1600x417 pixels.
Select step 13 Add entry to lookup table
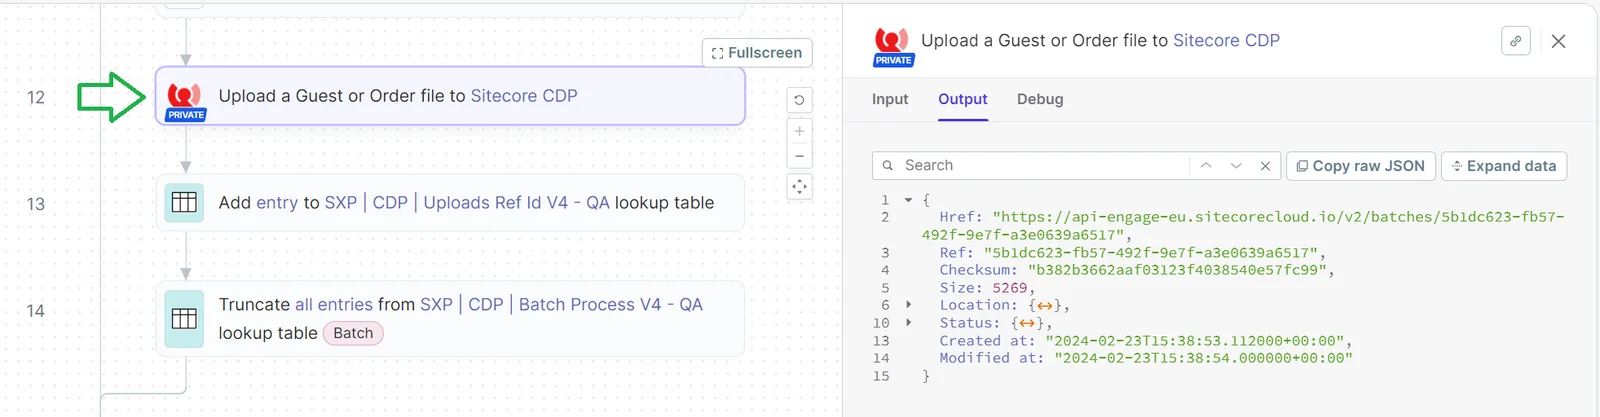pyautogui.click(x=450, y=202)
